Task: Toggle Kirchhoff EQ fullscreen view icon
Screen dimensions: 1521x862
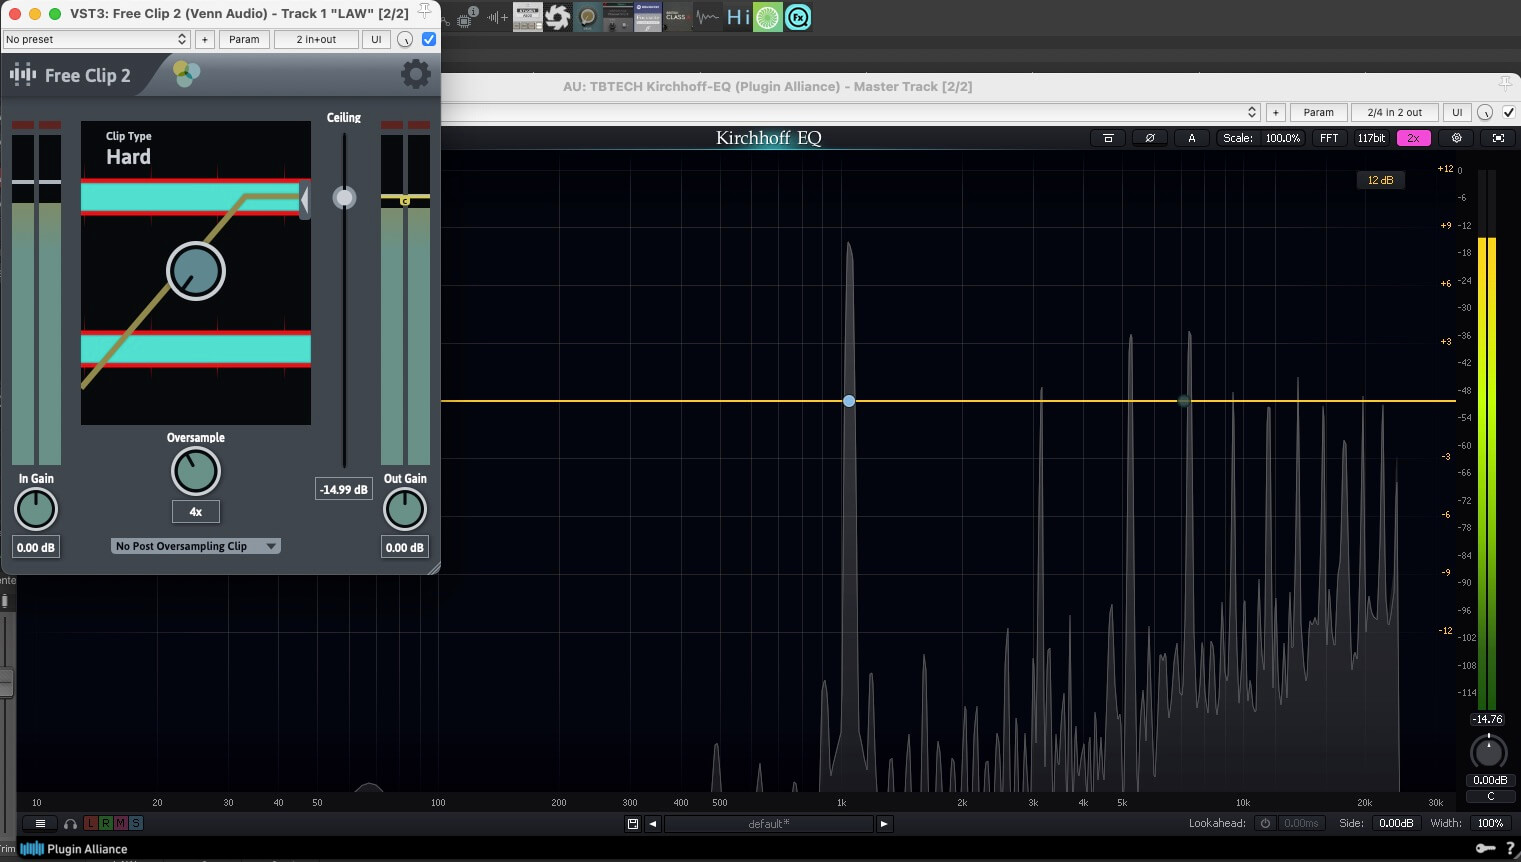Action: click(1497, 138)
